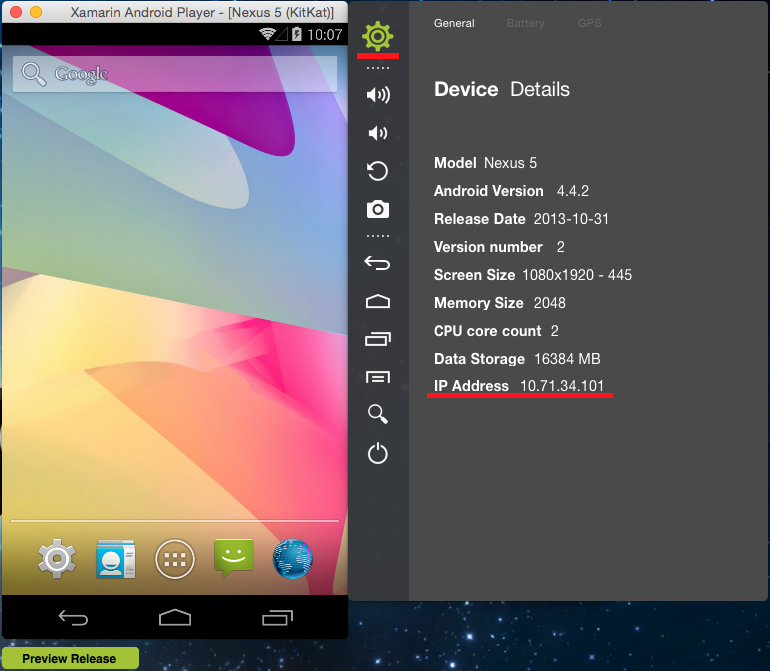Viewport: 770px width, 671px height.
Task: Click the Power button icon
Action: click(x=378, y=453)
